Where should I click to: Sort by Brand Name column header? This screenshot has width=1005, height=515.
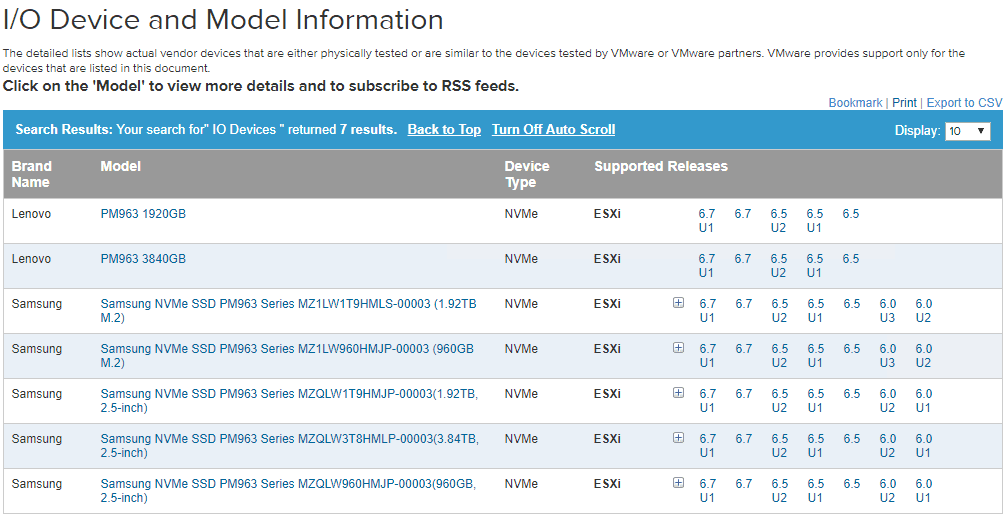(x=31, y=174)
